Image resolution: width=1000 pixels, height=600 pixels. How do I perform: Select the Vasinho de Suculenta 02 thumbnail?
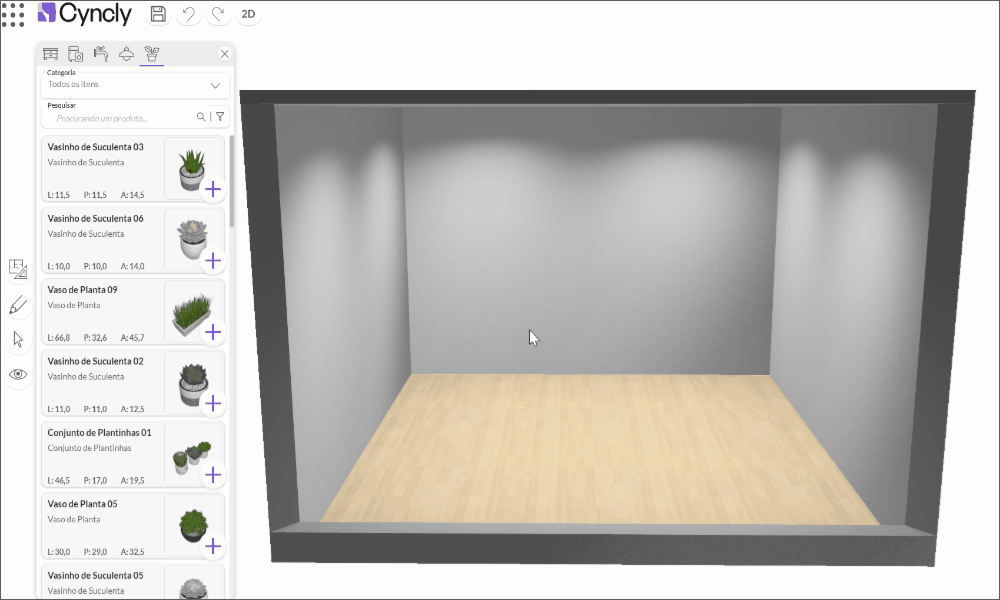pos(192,384)
